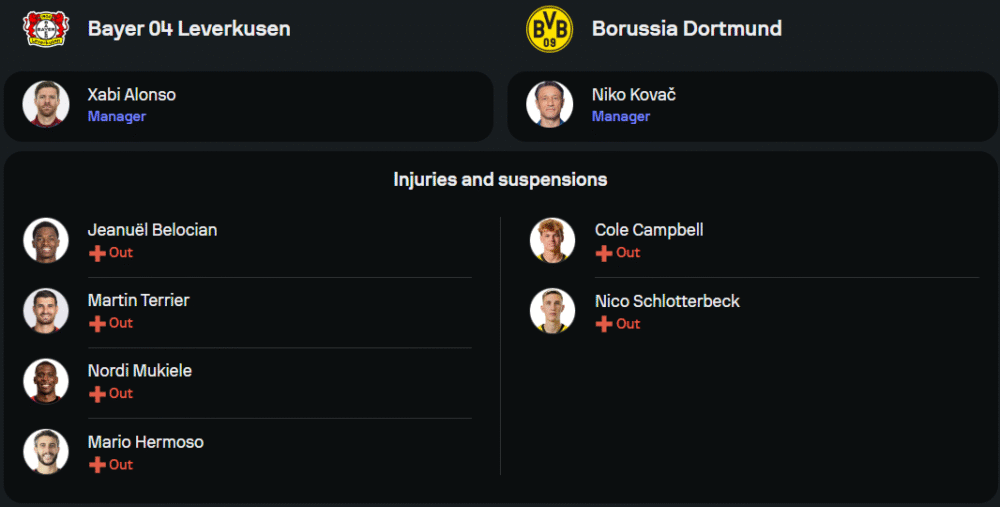
Task: Click the Borussia Dortmund club crest
Action: click(549, 28)
